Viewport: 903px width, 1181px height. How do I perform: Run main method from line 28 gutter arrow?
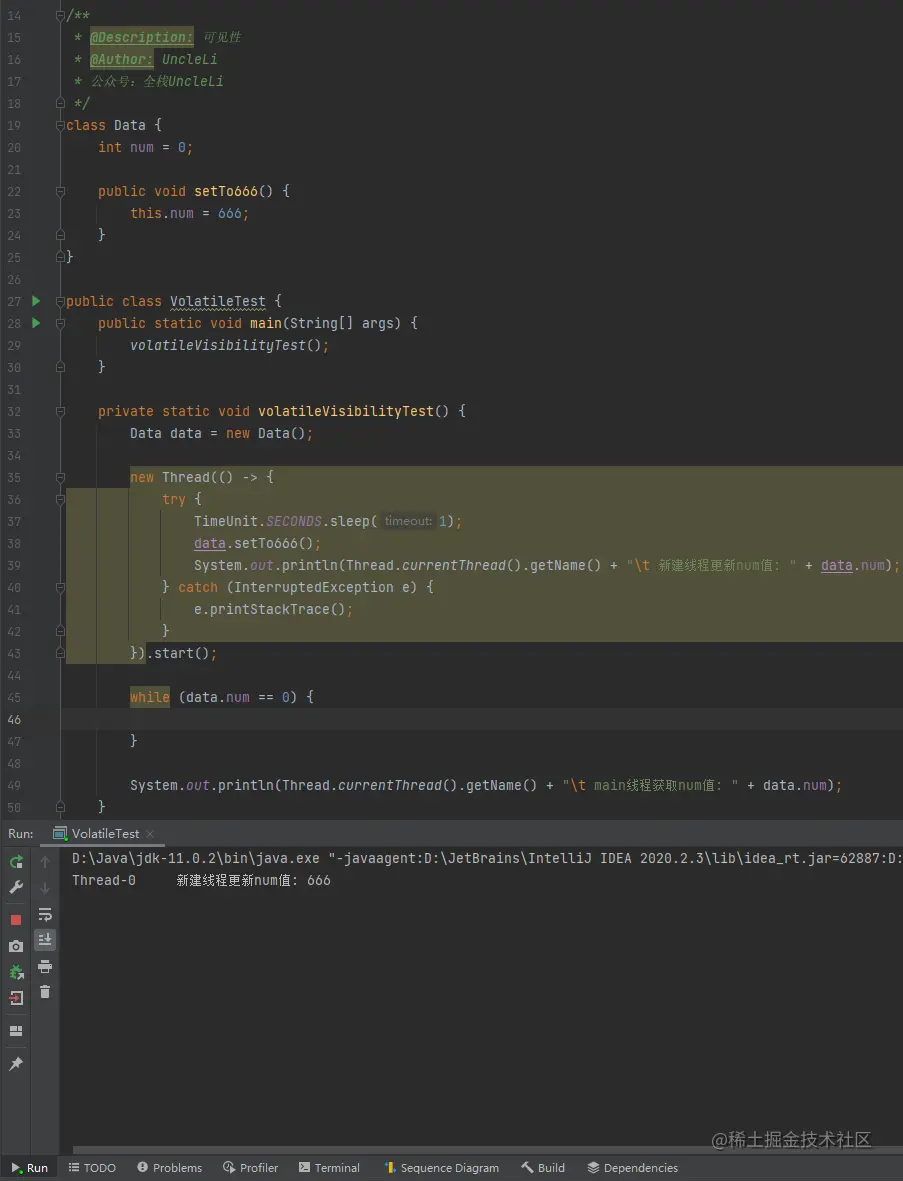coord(35,323)
